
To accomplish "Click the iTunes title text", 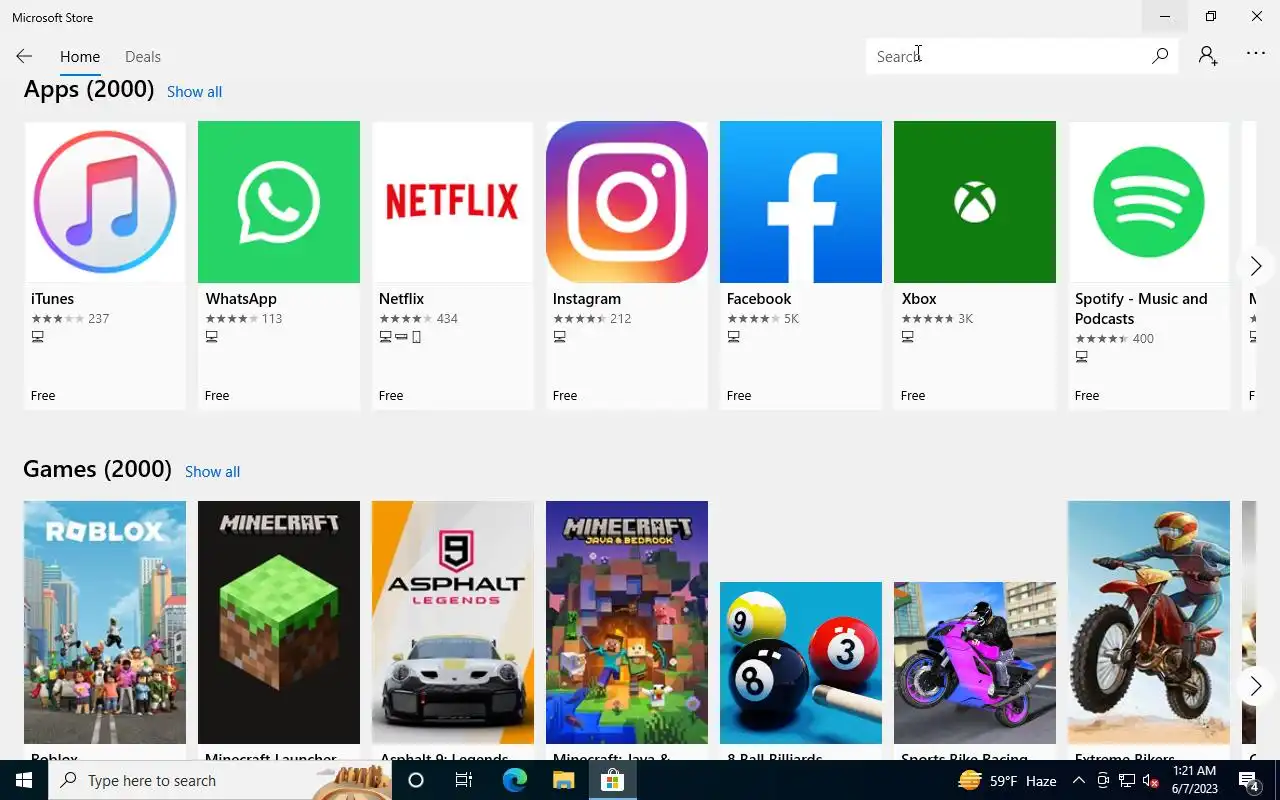I will pos(52,299).
